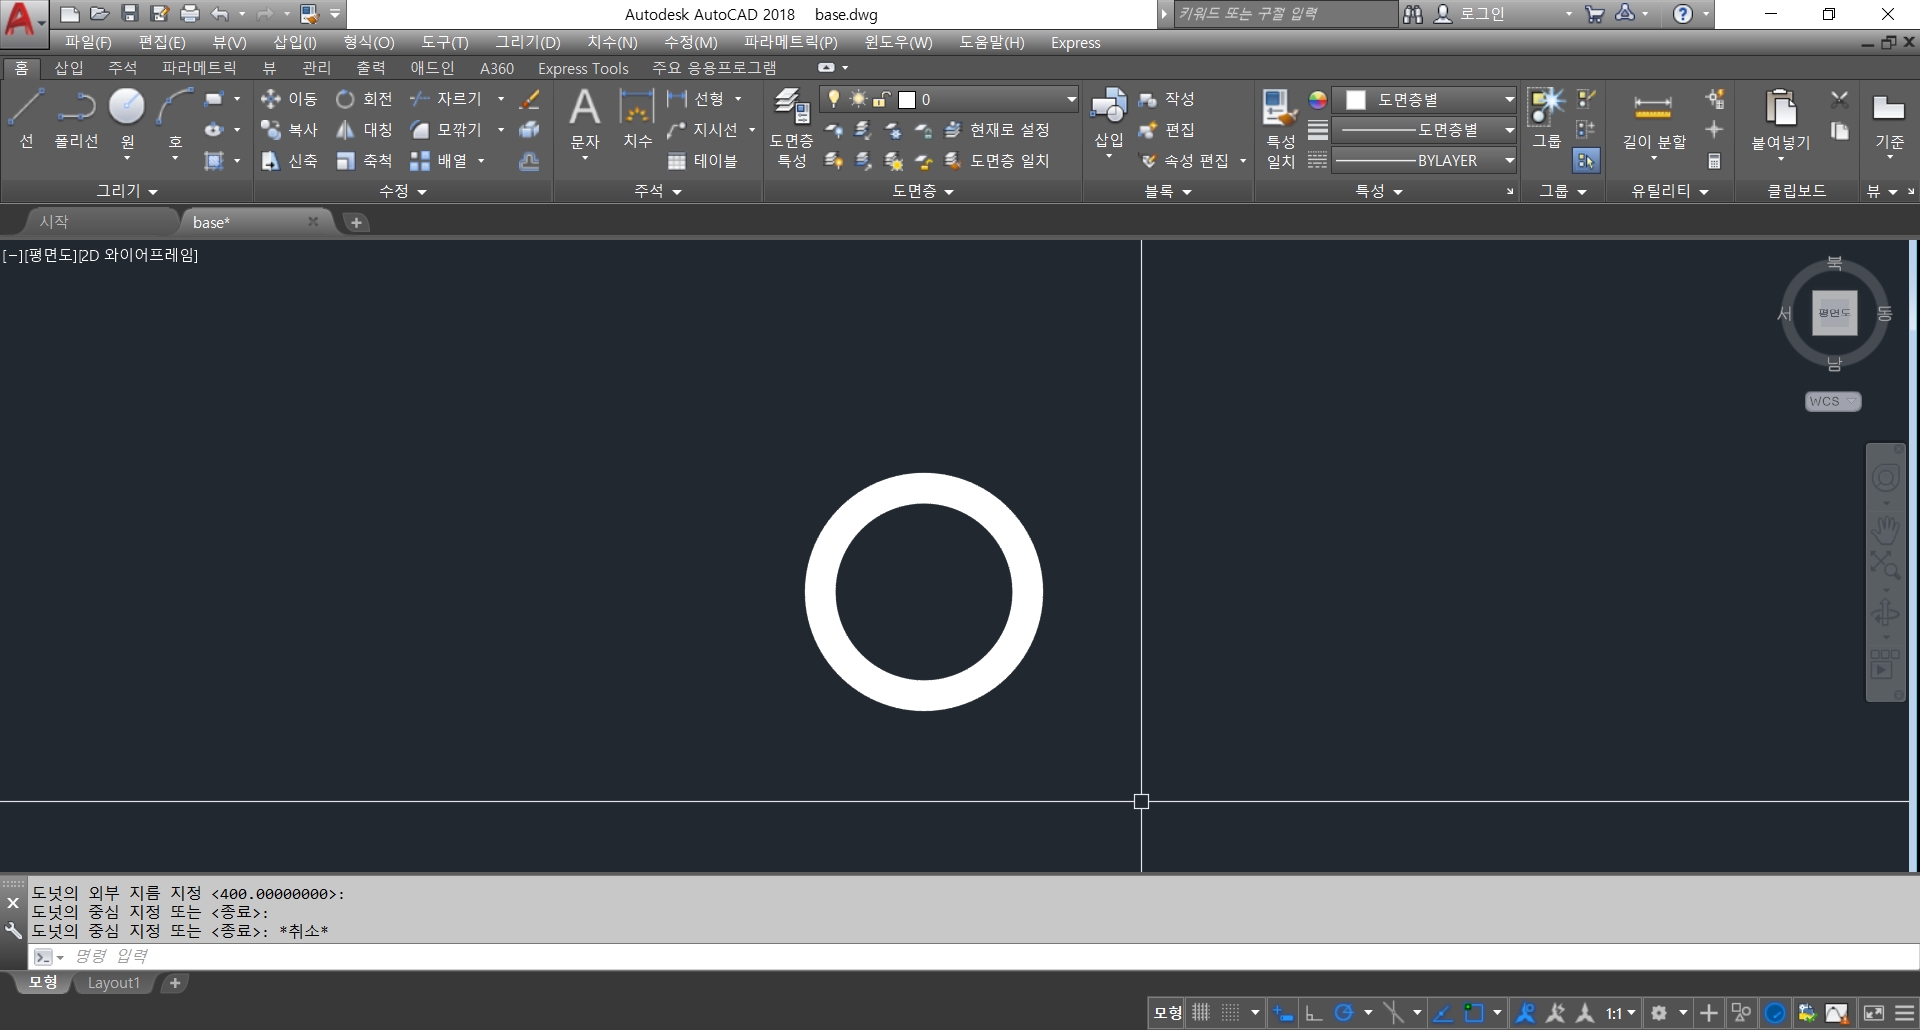Click Match Layer (도면층 일치) button
The width and height of the screenshot is (1920, 1030).
pyautogui.click(x=997, y=161)
